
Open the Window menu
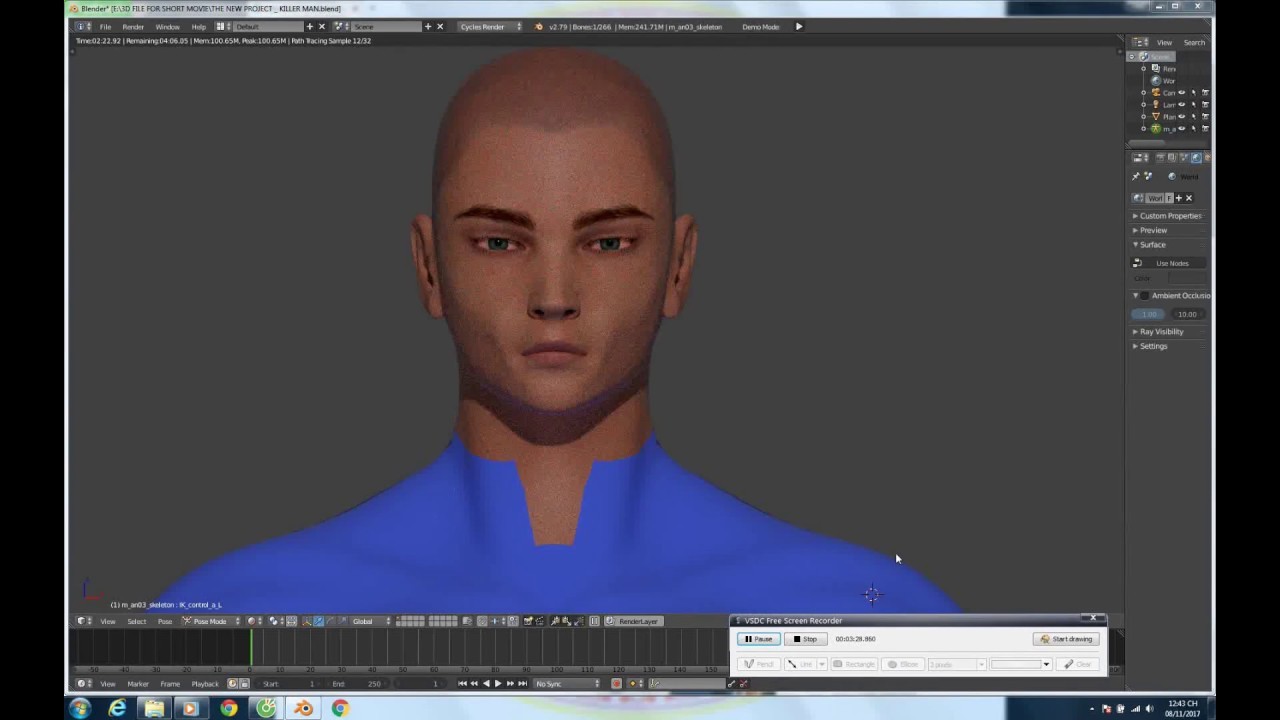[x=167, y=27]
